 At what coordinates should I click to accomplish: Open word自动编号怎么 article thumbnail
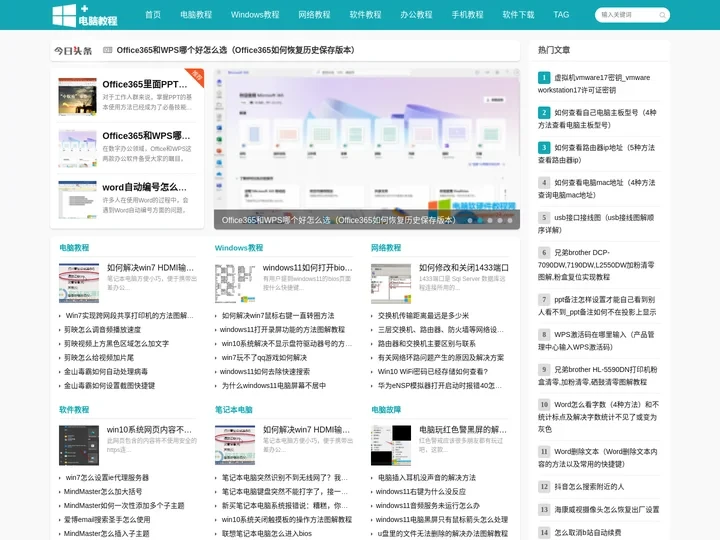point(78,200)
